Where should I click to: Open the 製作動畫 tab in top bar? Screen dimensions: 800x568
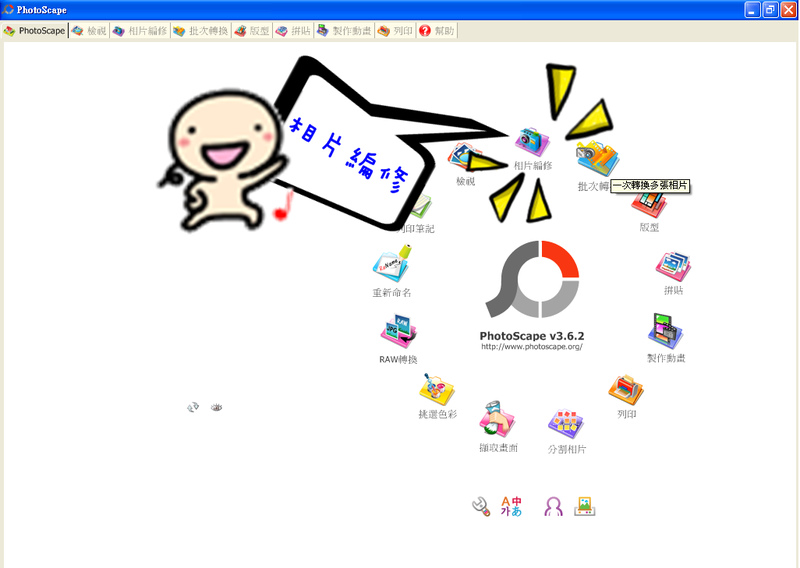pyautogui.click(x=344, y=31)
